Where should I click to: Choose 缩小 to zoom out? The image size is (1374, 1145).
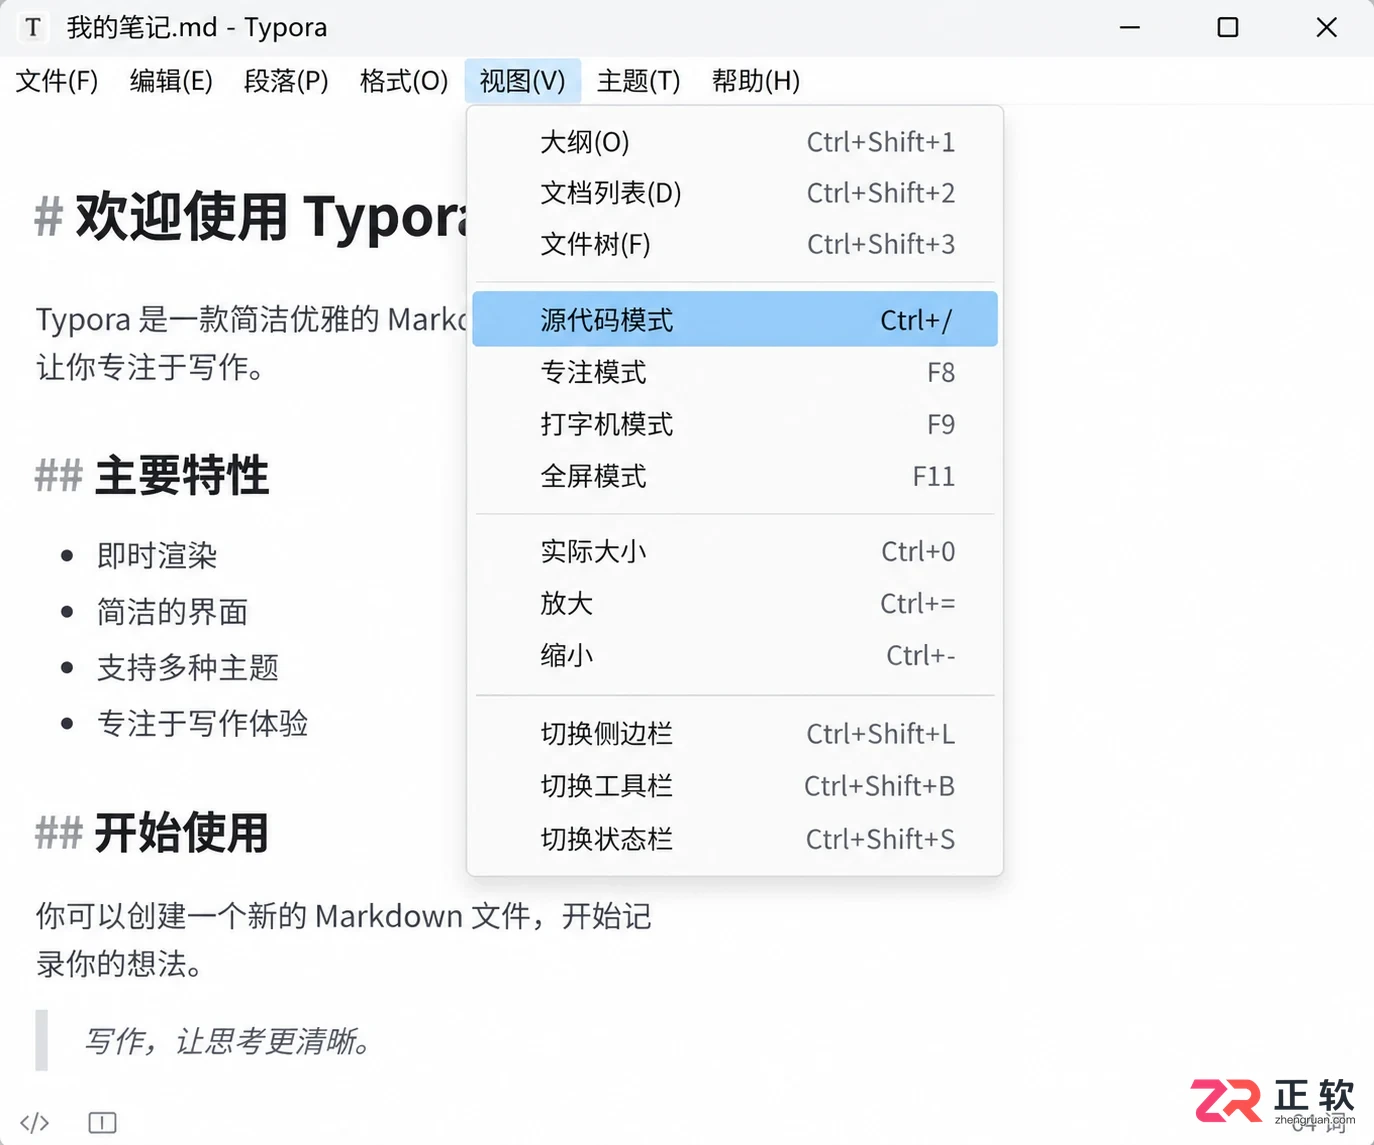735,655
